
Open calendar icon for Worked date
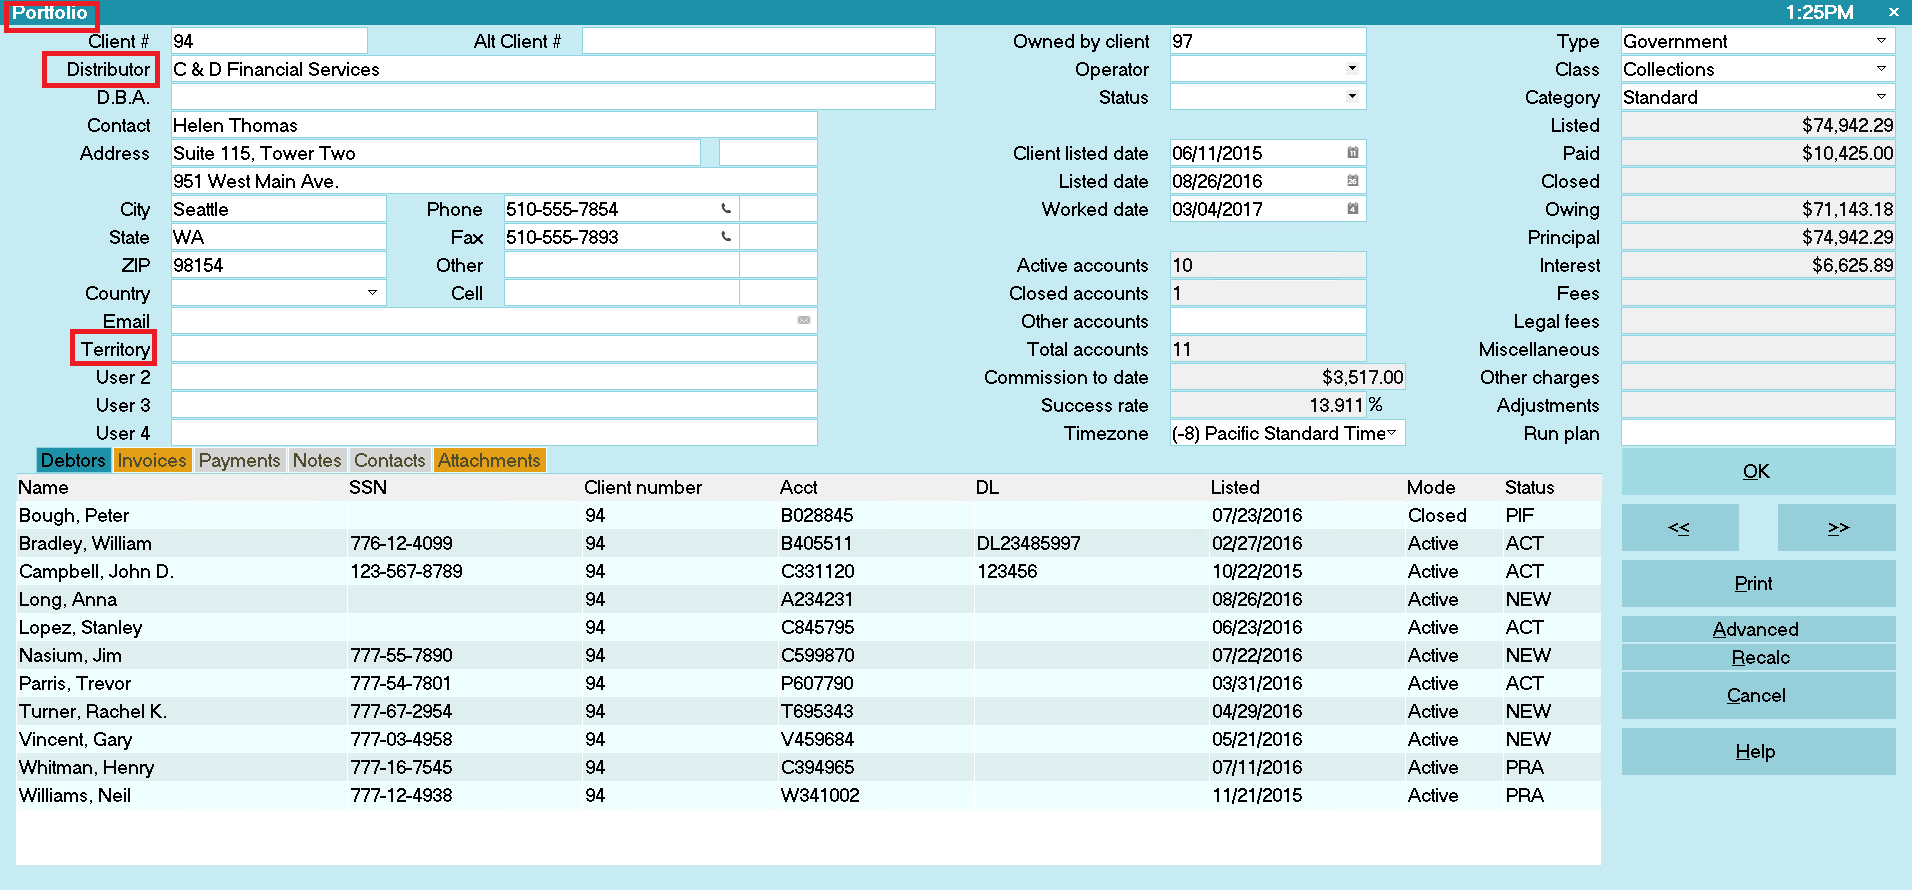click(x=1352, y=209)
